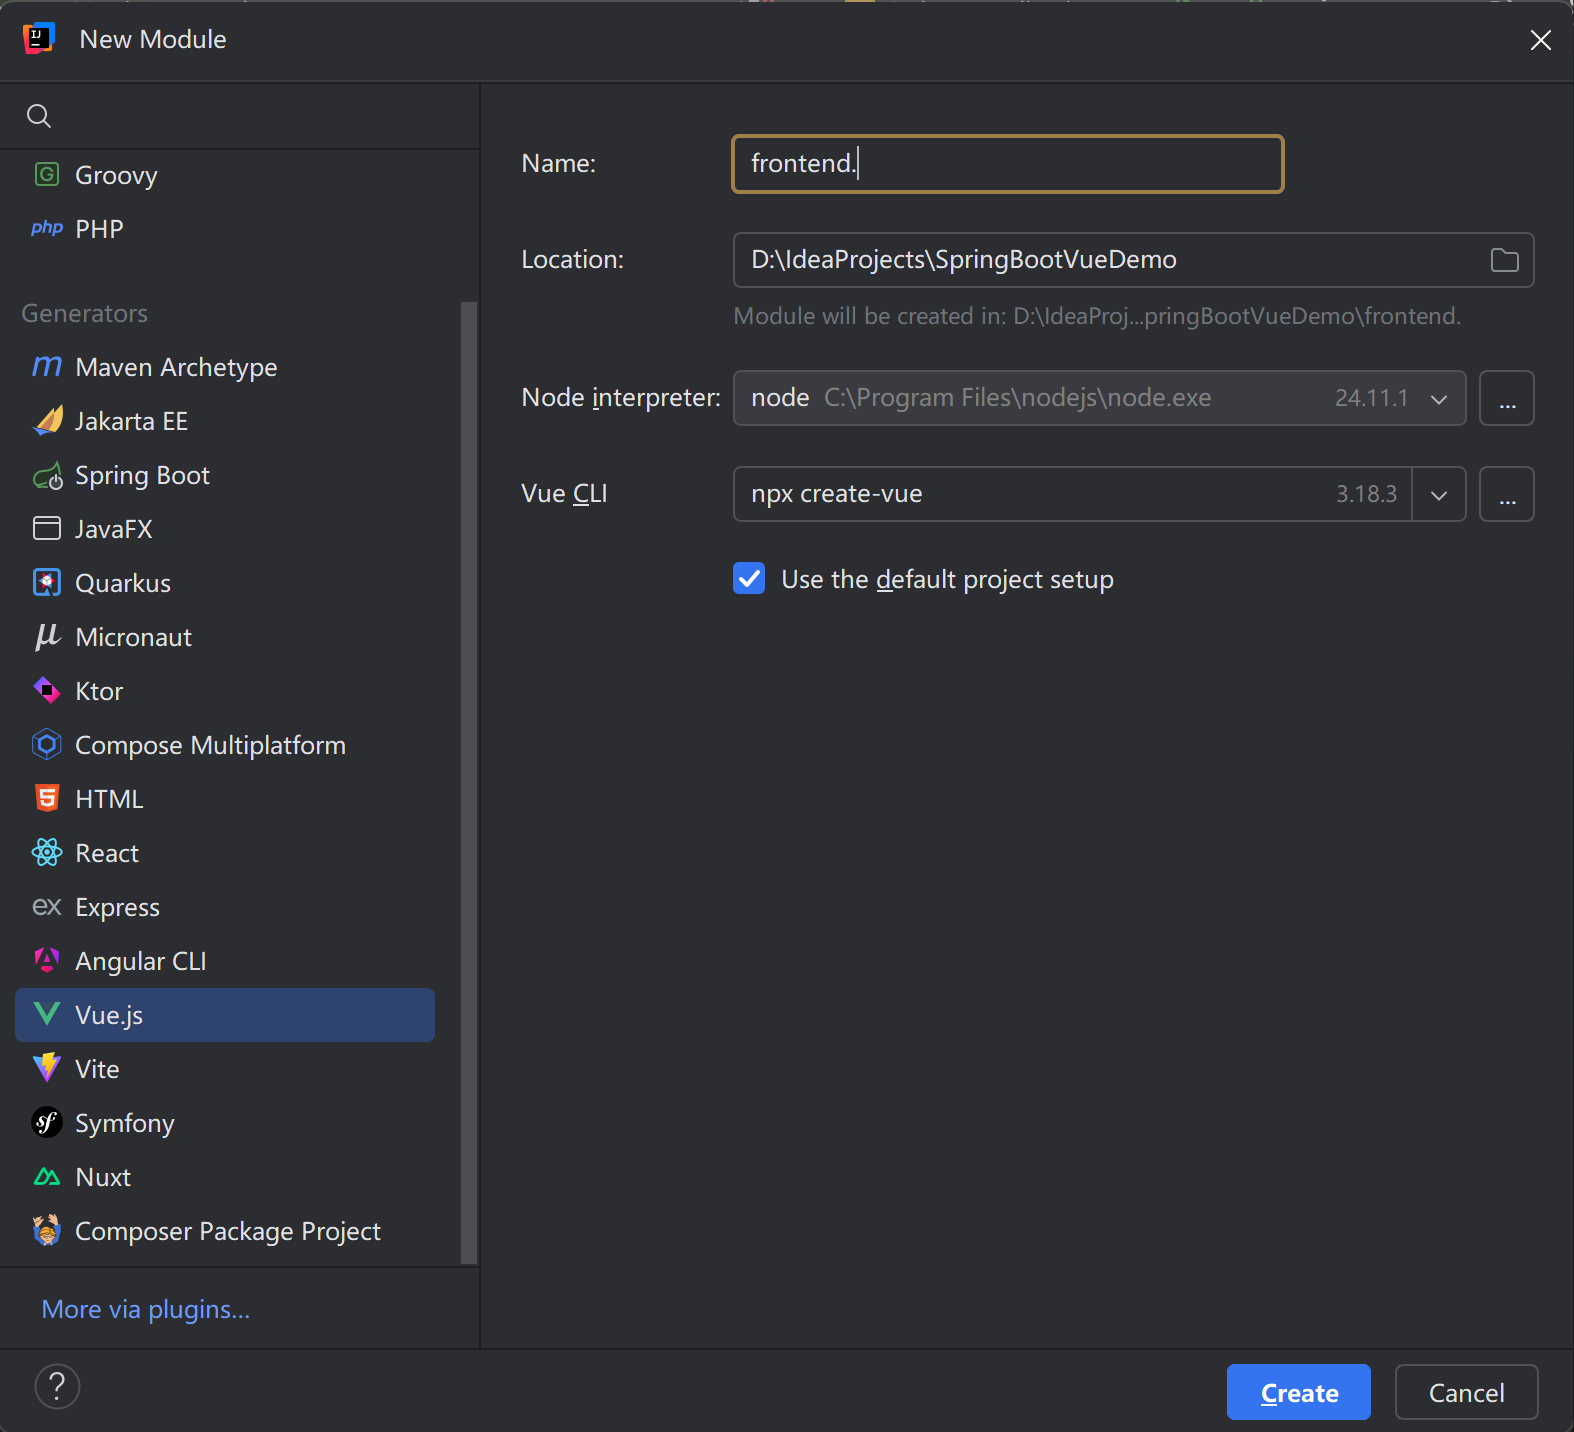Select the Micronaut generator label
The image size is (1574, 1432).
point(133,637)
